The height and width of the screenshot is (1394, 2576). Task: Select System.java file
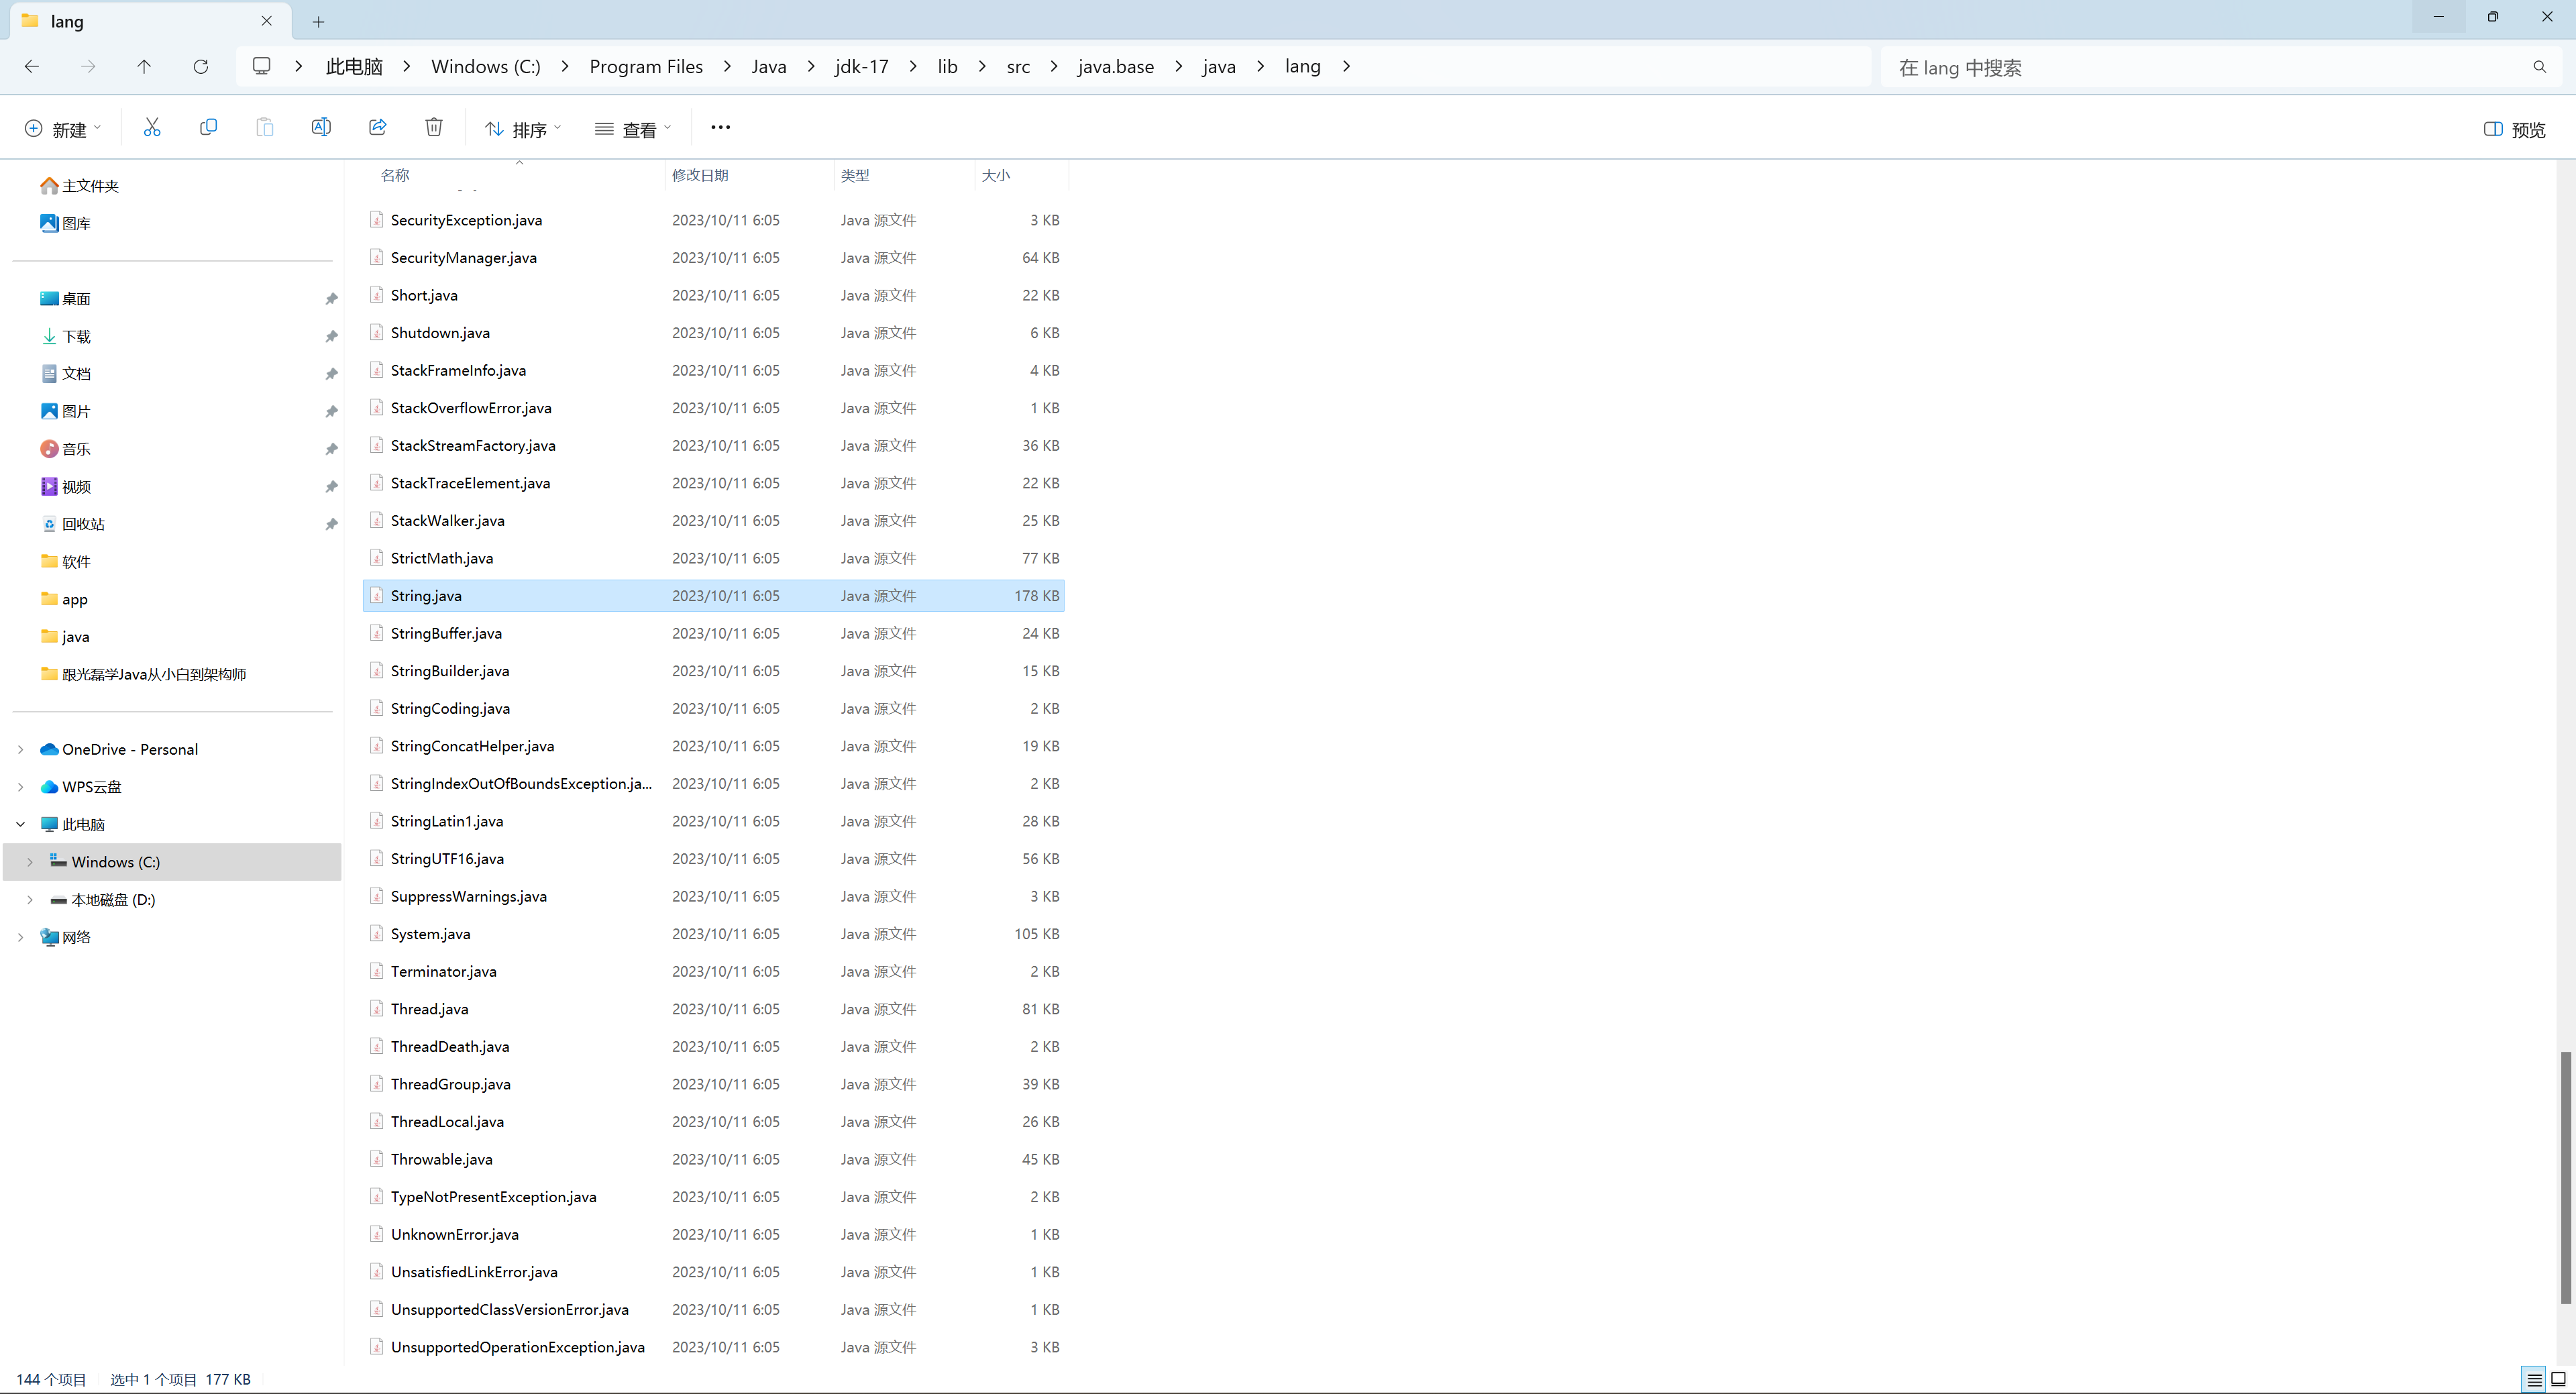coord(713,934)
